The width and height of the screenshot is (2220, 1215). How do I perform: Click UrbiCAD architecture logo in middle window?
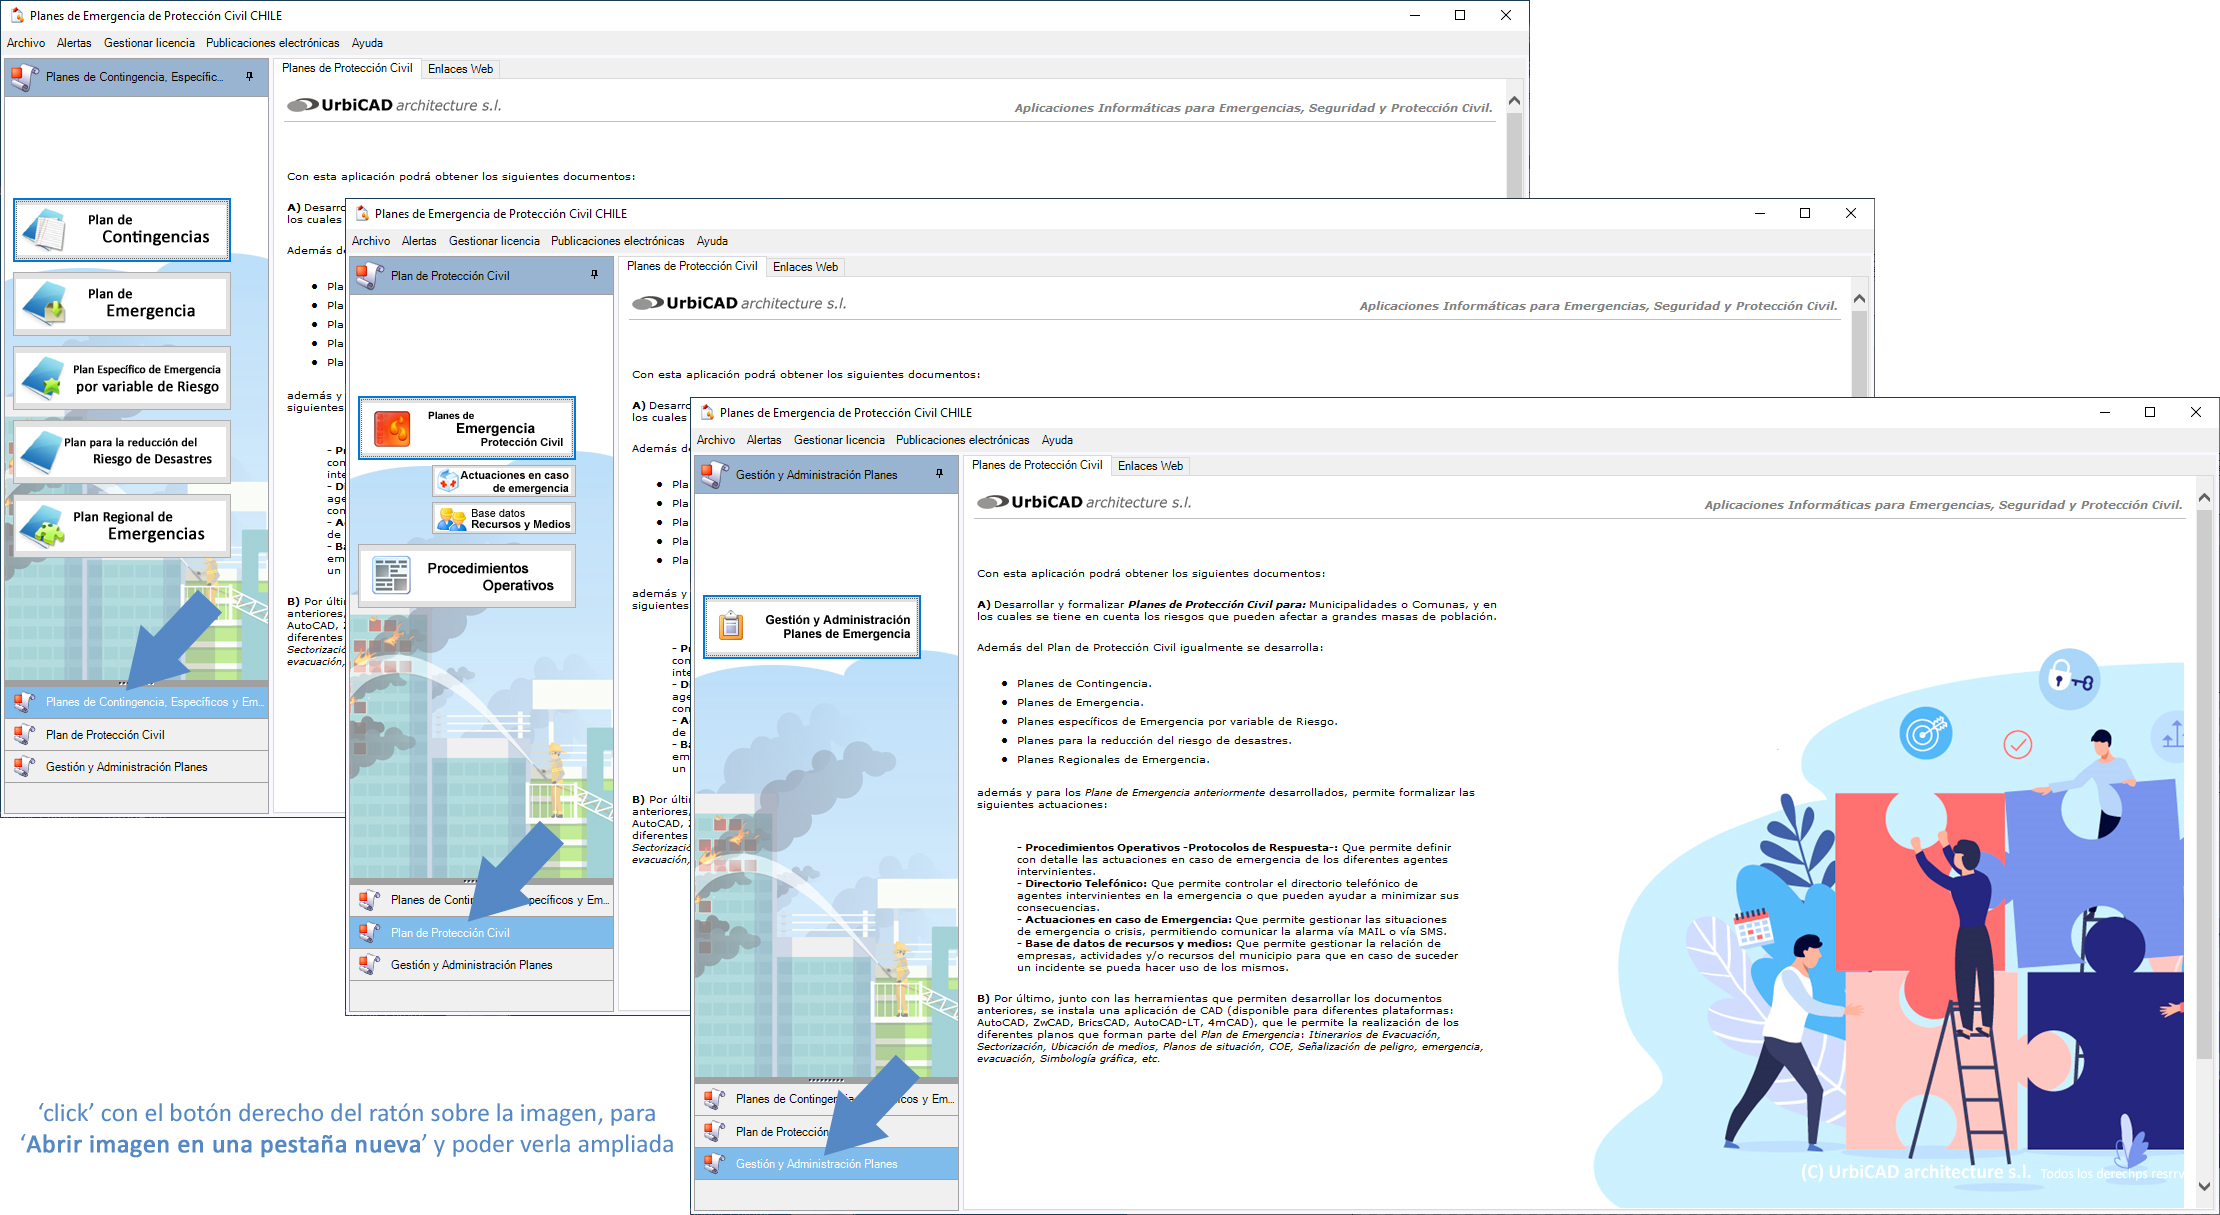(x=739, y=303)
